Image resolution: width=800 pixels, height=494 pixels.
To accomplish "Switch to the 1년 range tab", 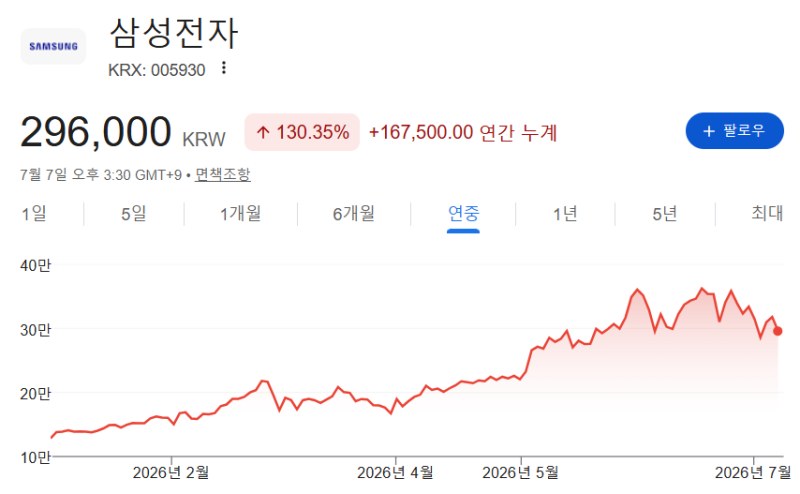I will coord(565,213).
